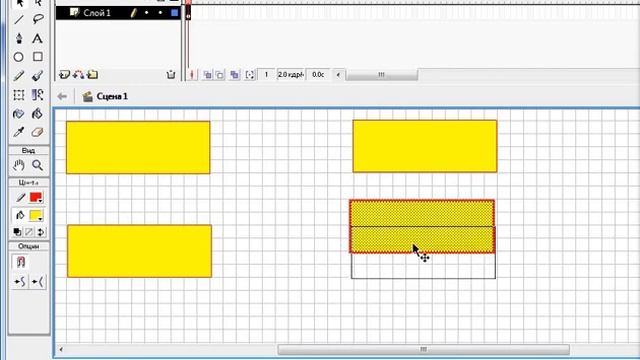Click the first frame of Слой 1
This screenshot has width=640, height=360.
[x=188, y=13]
